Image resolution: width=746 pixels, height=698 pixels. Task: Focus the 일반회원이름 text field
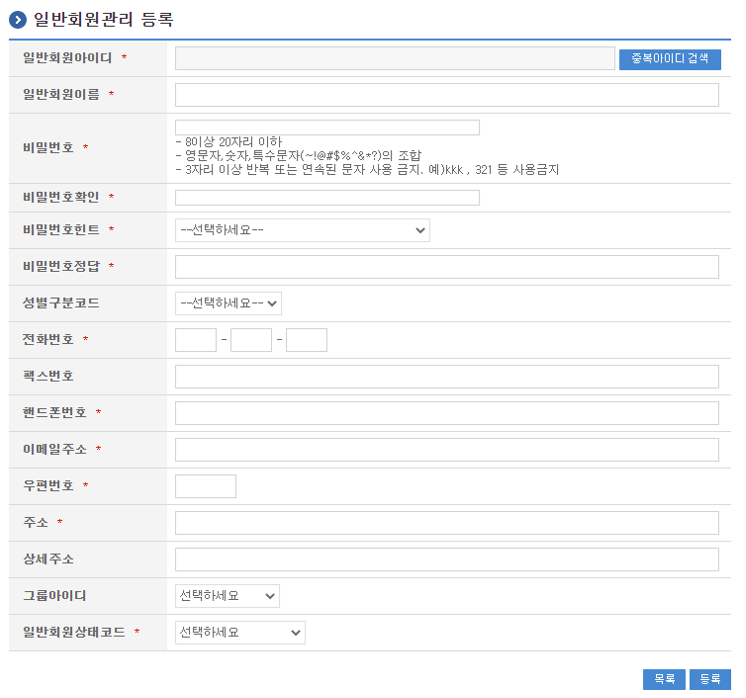(446, 95)
